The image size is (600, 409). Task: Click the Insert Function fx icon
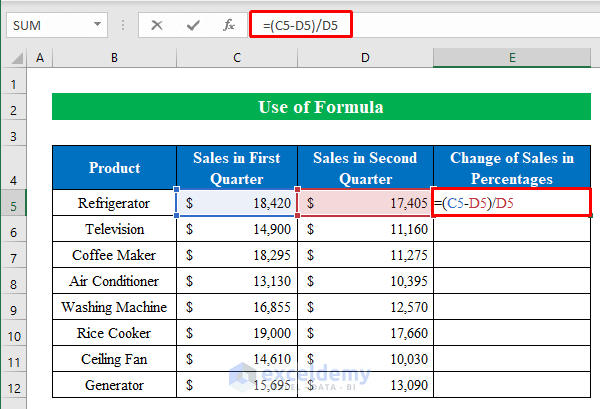coord(229,24)
